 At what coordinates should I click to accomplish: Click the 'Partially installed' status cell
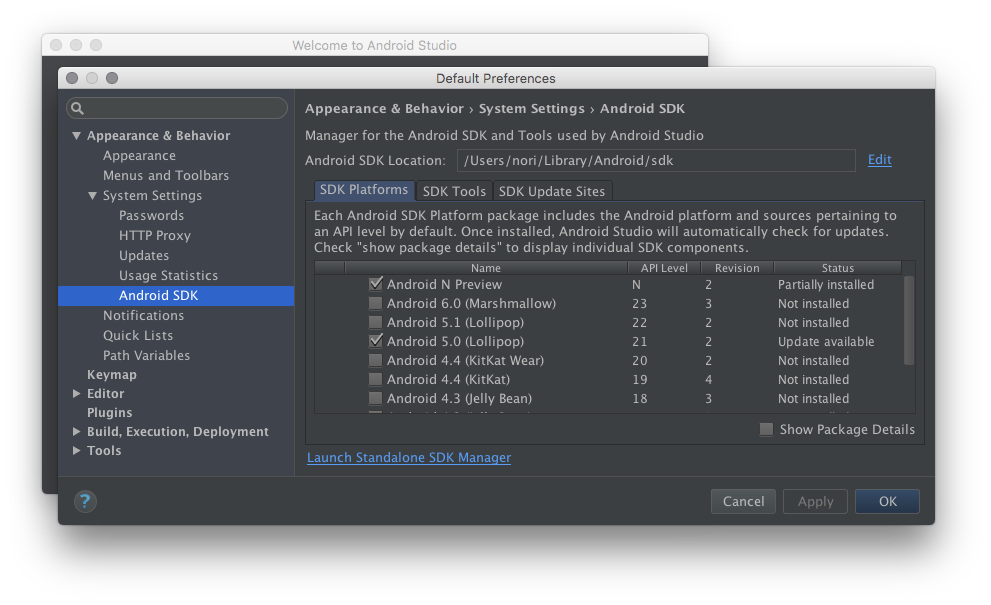point(826,284)
